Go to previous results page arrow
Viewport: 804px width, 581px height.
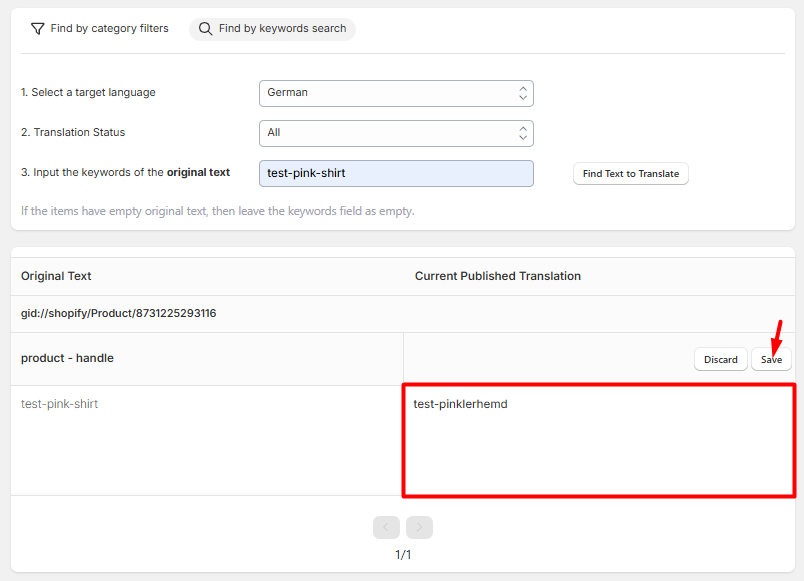(x=387, y=527)
